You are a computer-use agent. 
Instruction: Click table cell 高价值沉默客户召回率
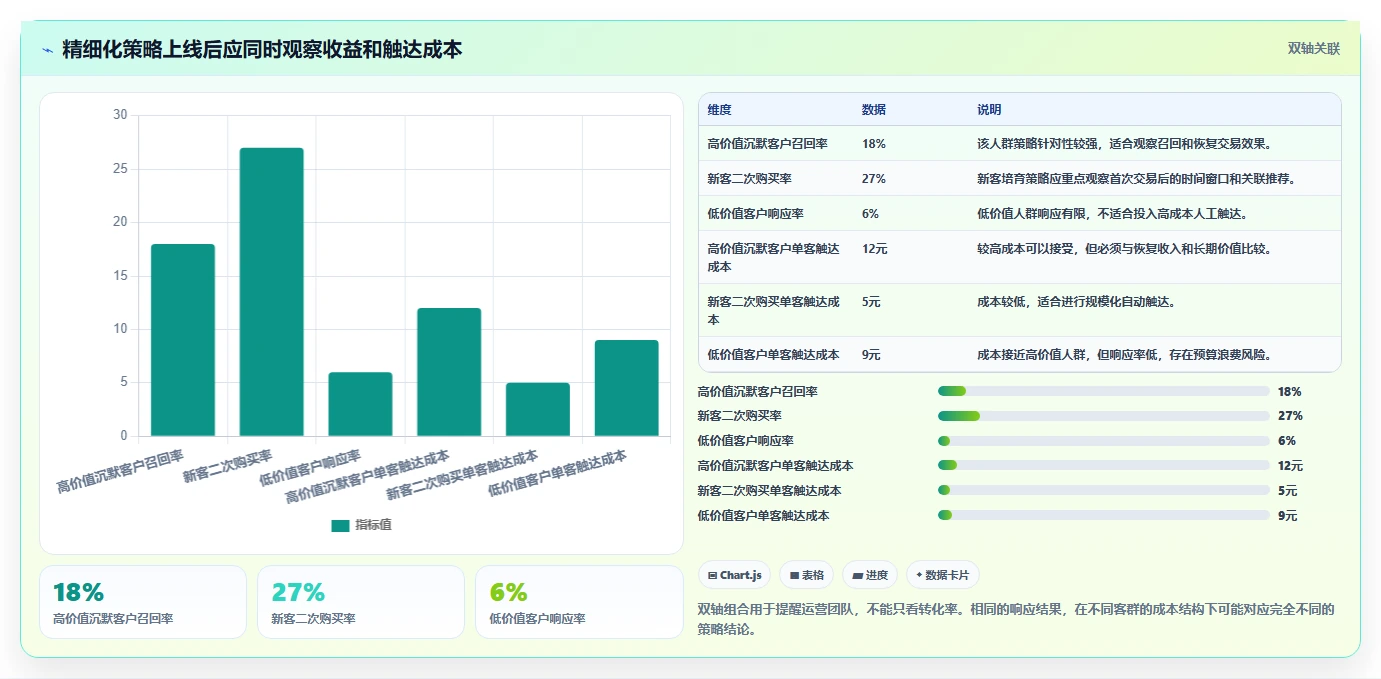click(767, 144)
